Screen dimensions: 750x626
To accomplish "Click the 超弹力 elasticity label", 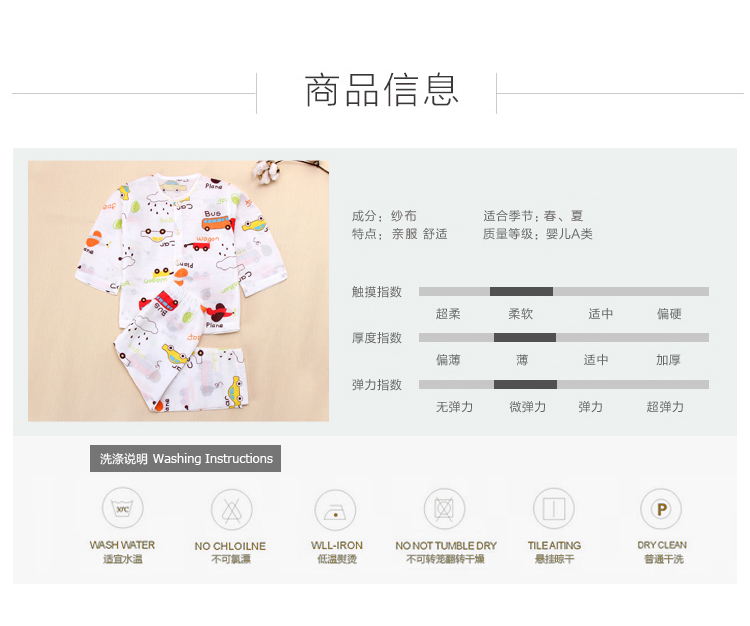I will (x=665, y=407).
